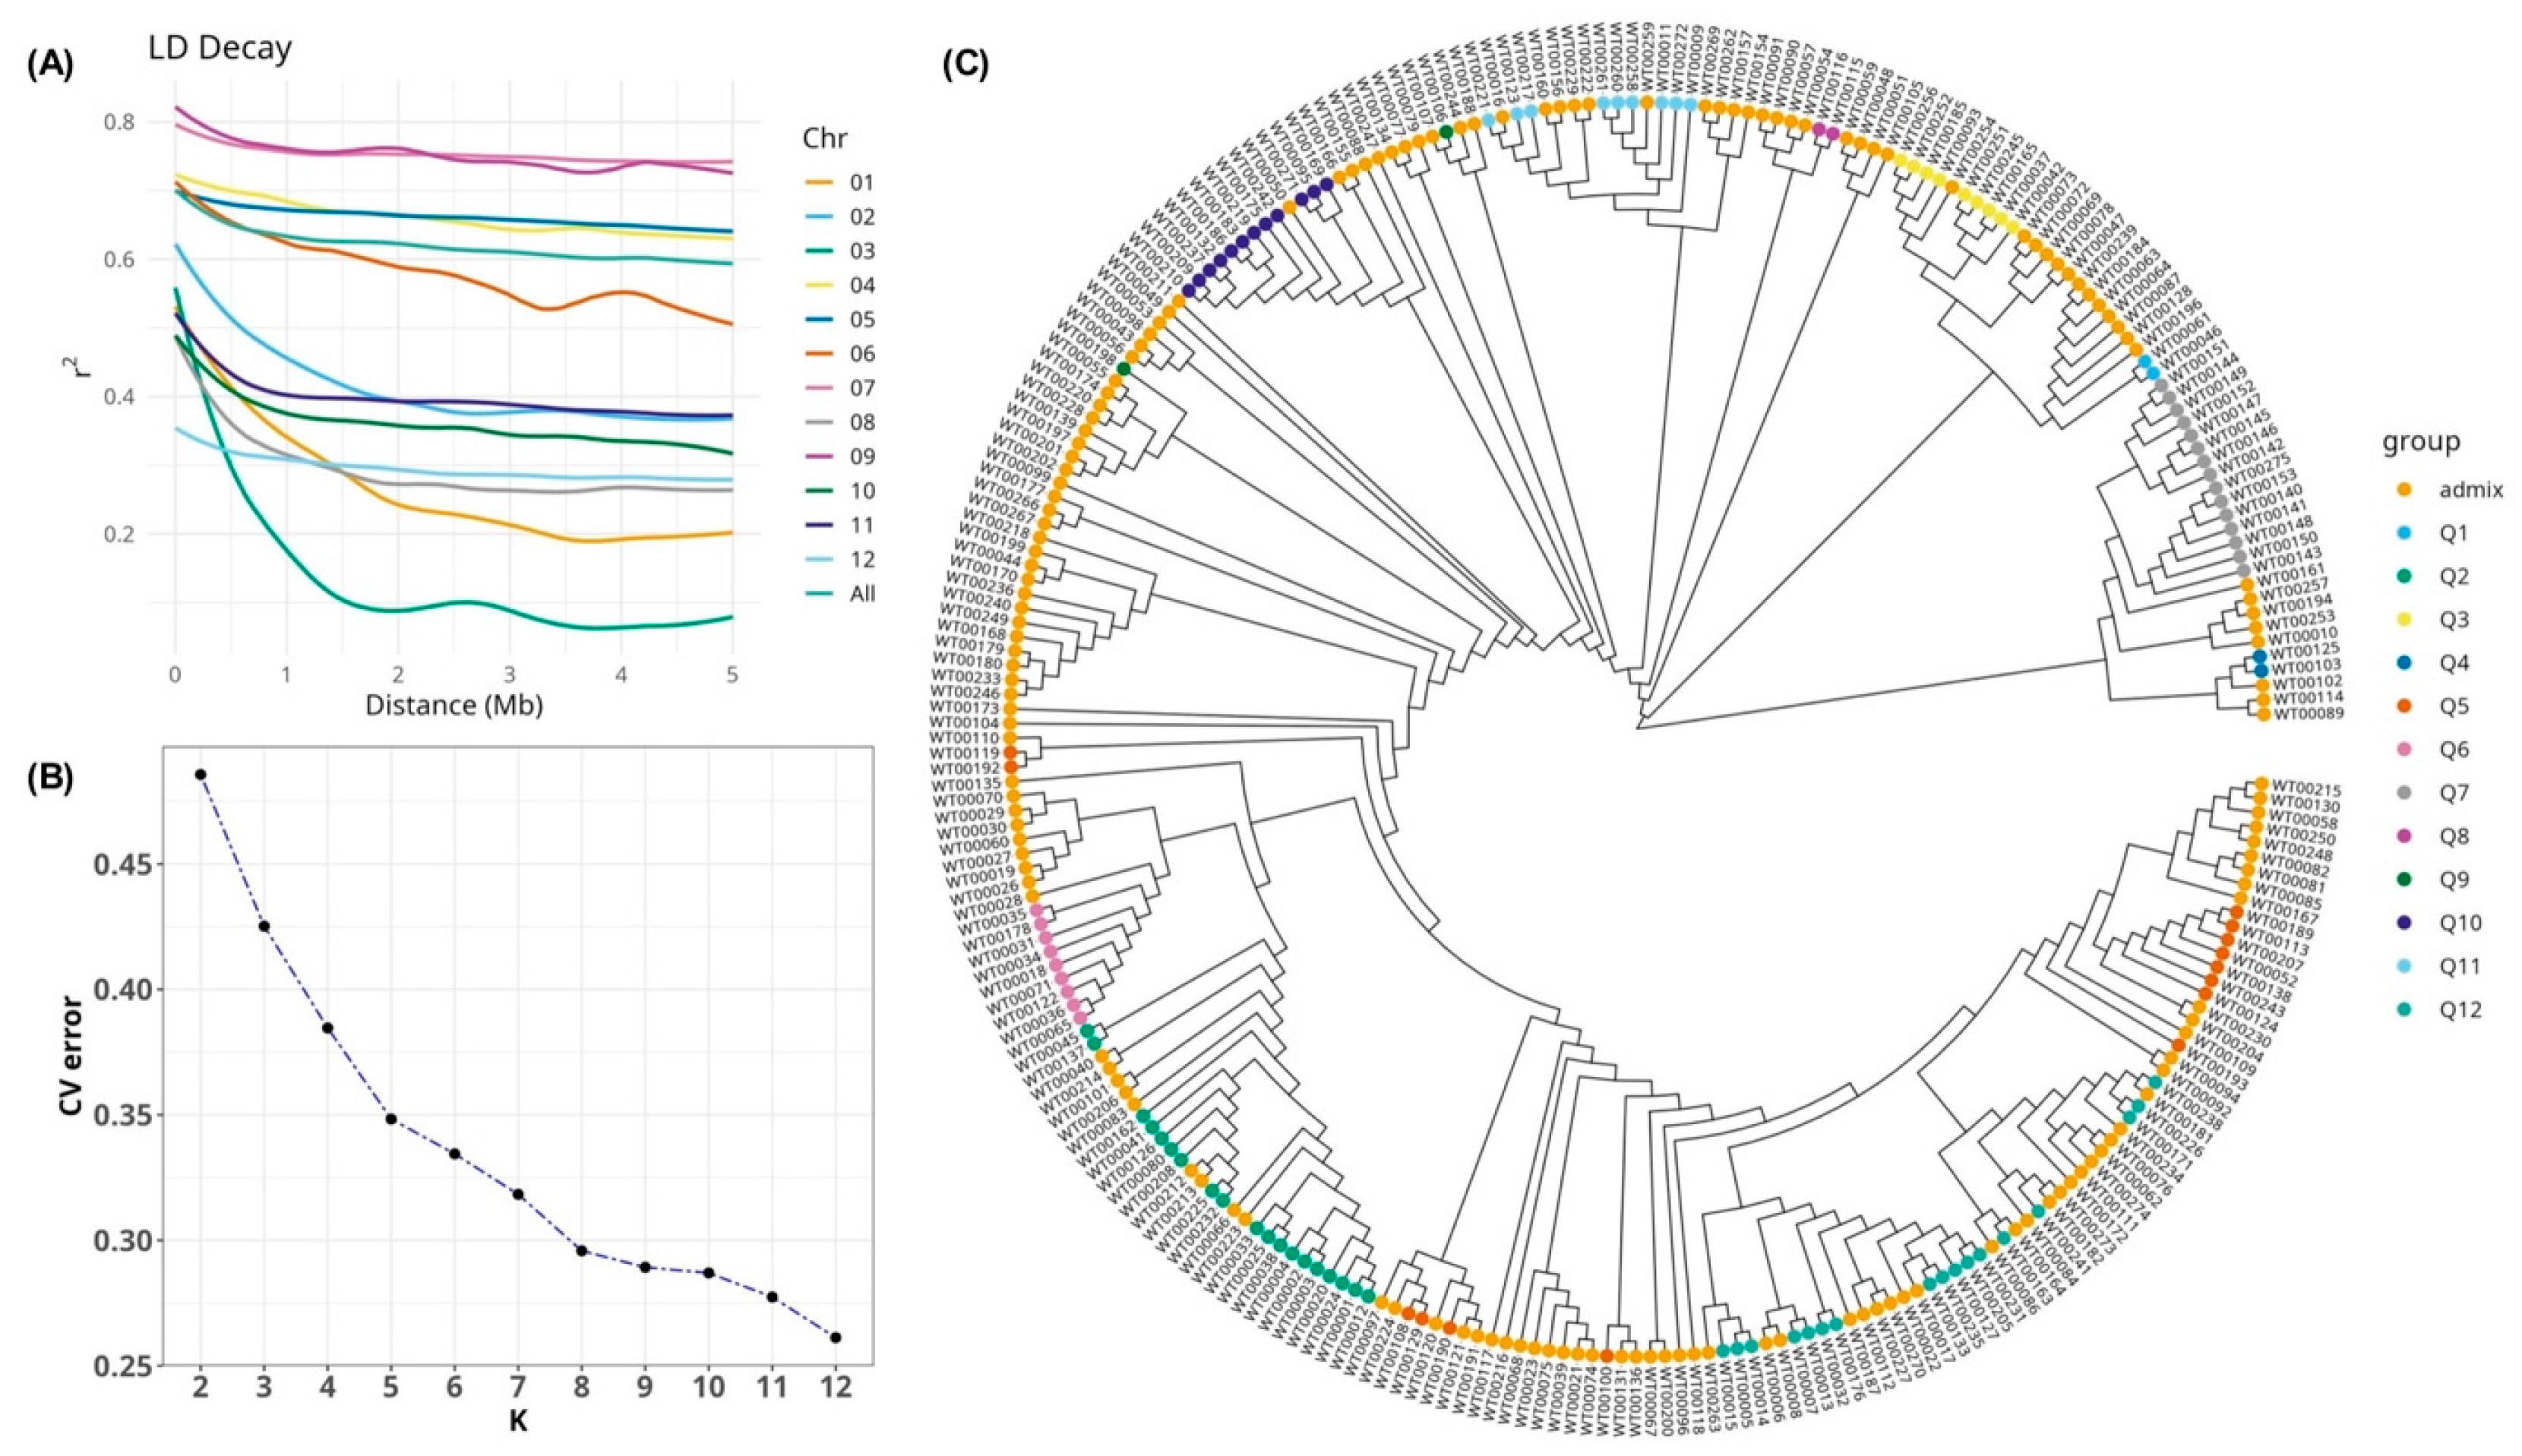
Task: Click the 'CV error' axis label
Action: [72, 1056]
